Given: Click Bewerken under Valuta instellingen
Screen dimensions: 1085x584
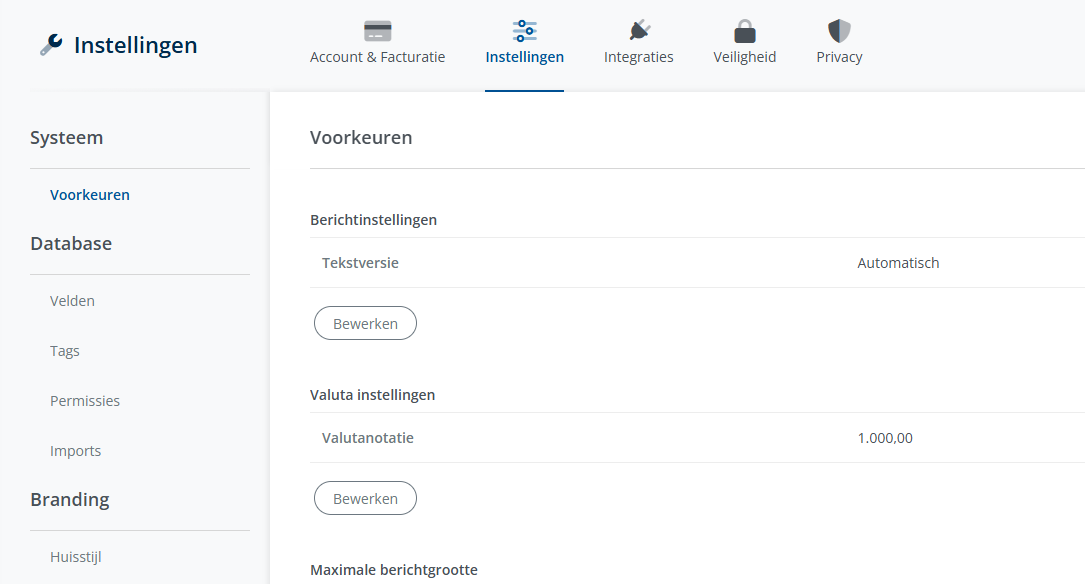Looking at the screenshot, I should [x=365, y=498].
